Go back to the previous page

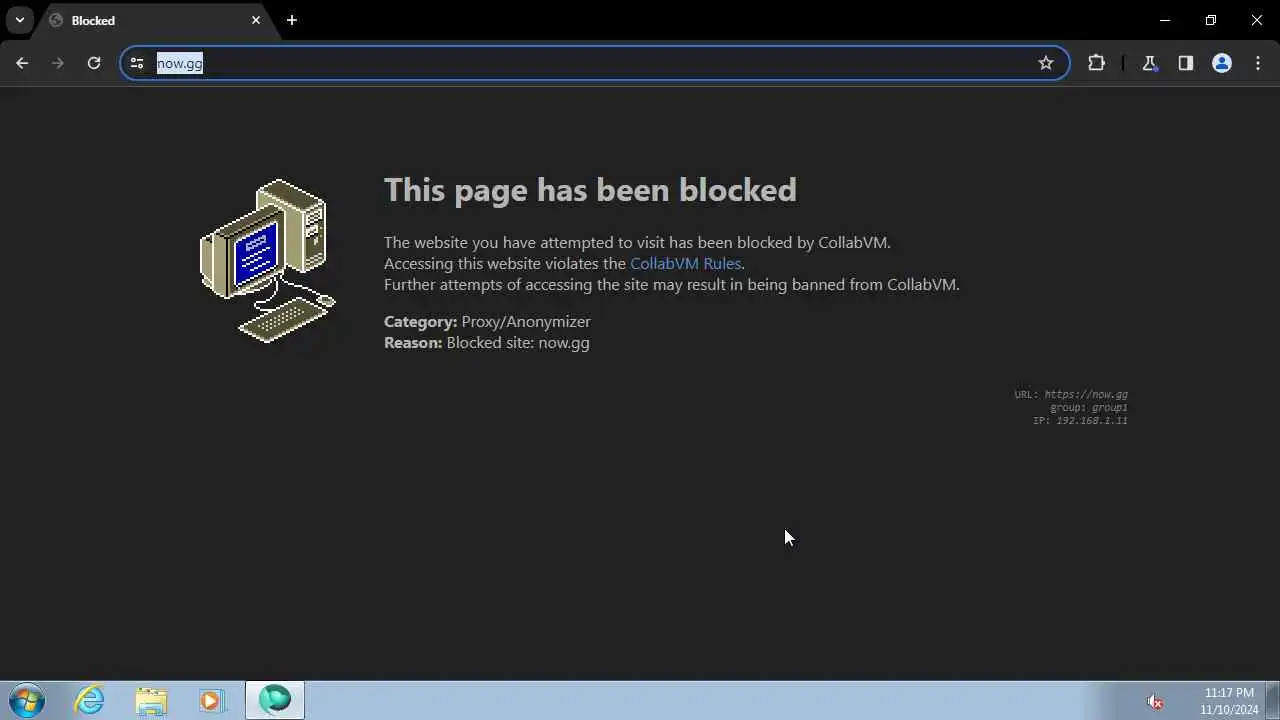point(22,63)
